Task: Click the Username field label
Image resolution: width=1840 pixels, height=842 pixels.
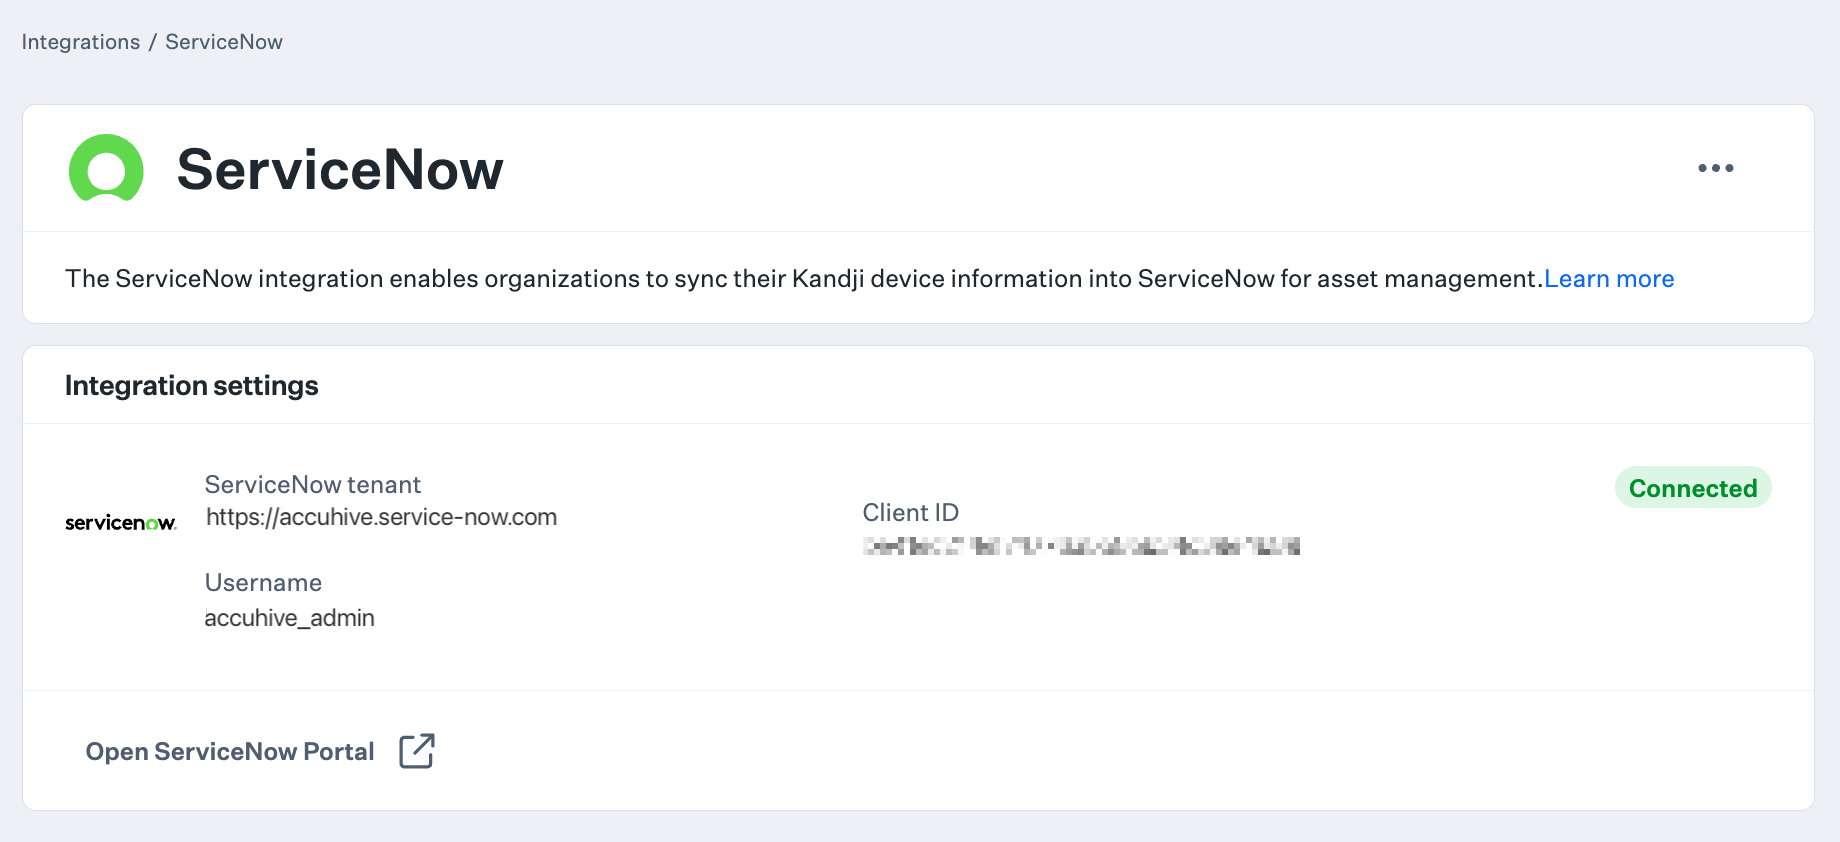Action: pyautogui.click(x=263, y=582)
